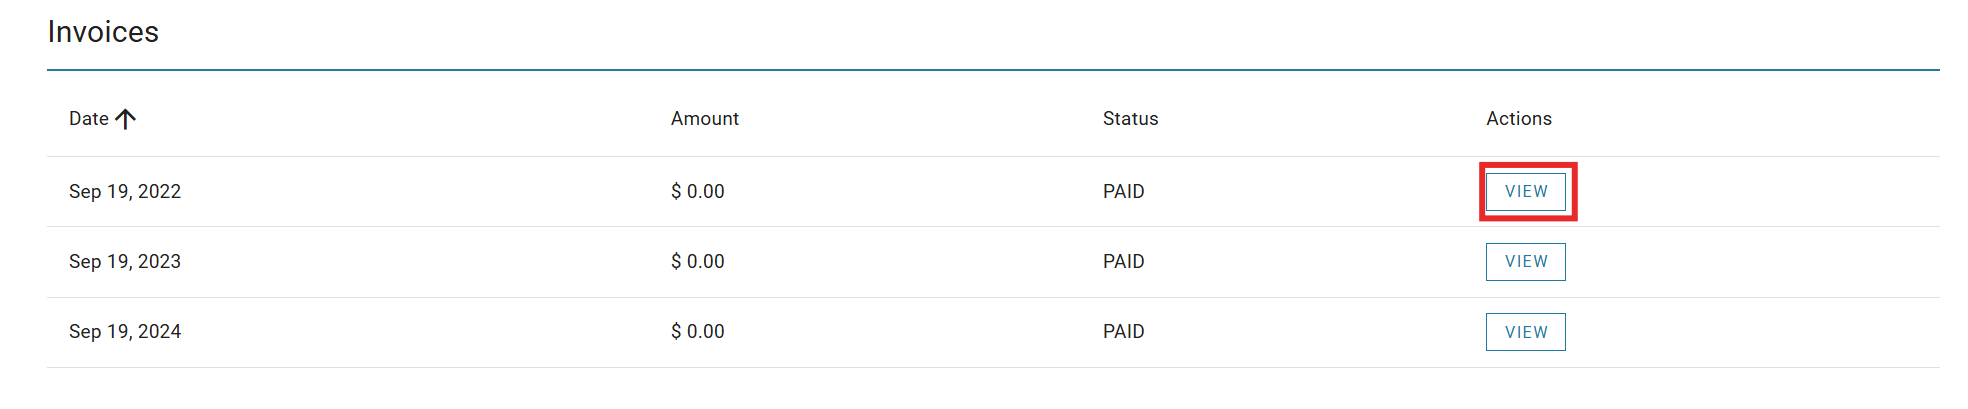The height and width of the screenshot is (409, 1968).
Task: Click the Invoices section heading
Action: [x=103, y=32]
